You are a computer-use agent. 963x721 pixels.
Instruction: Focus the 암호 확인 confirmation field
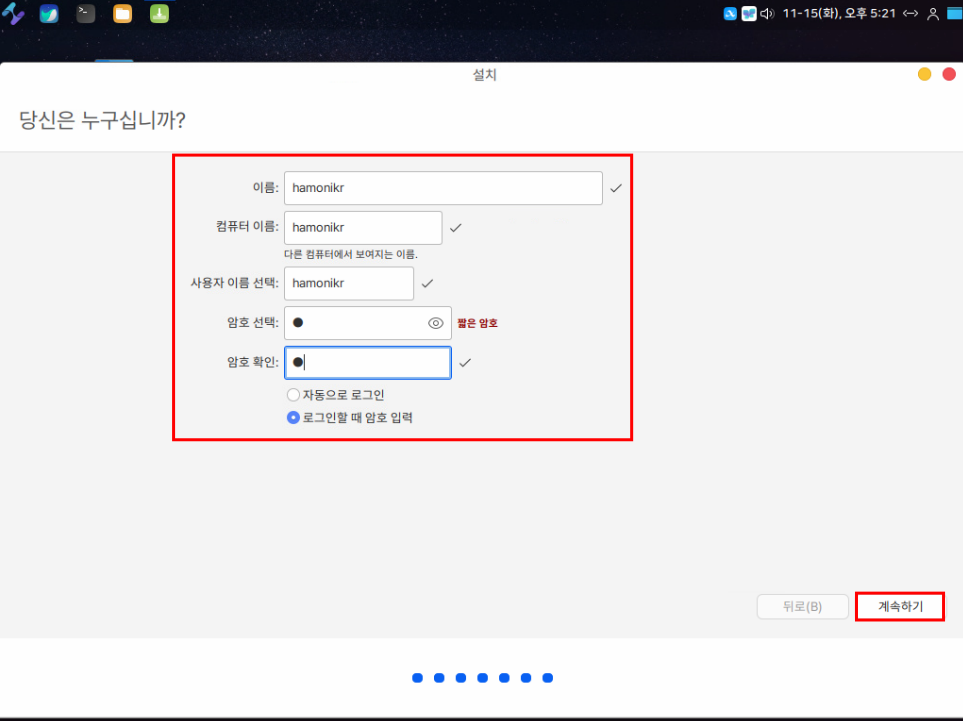[x=367, y=362]
